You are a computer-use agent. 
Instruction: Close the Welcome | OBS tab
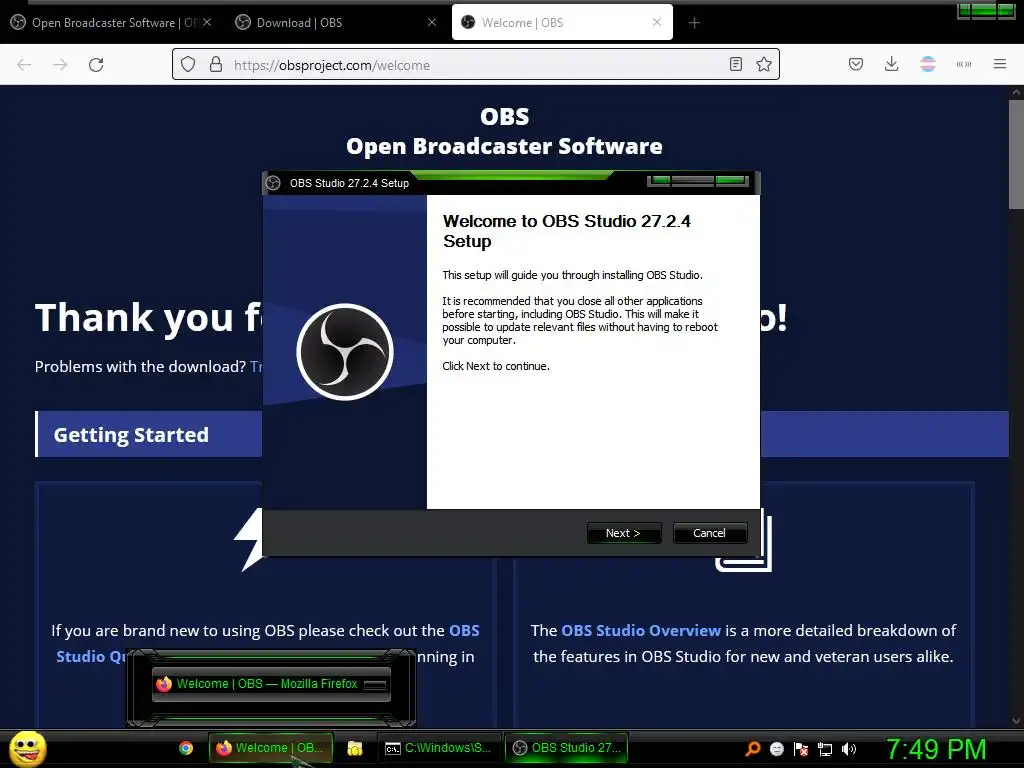657,22
